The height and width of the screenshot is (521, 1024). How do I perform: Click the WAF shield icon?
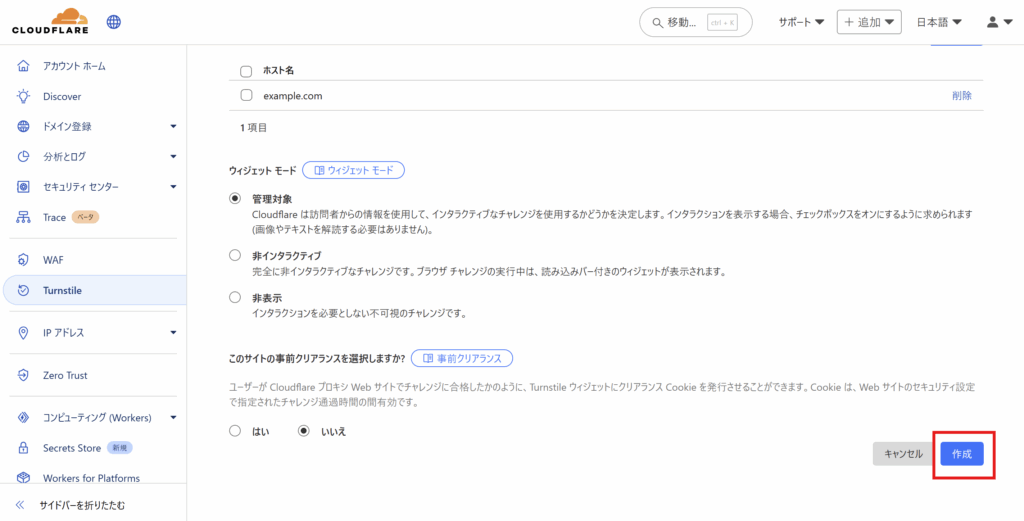coord(24,260)
